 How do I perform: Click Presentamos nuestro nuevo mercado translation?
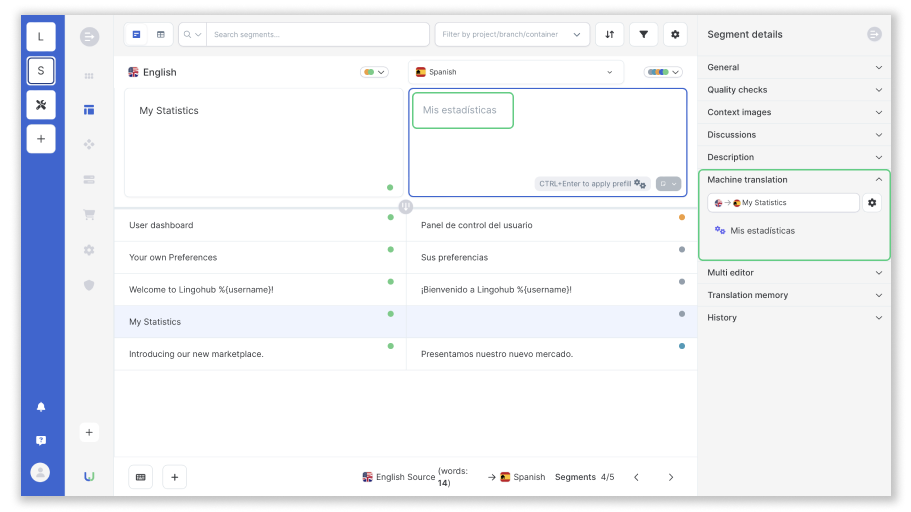(497, 354)
